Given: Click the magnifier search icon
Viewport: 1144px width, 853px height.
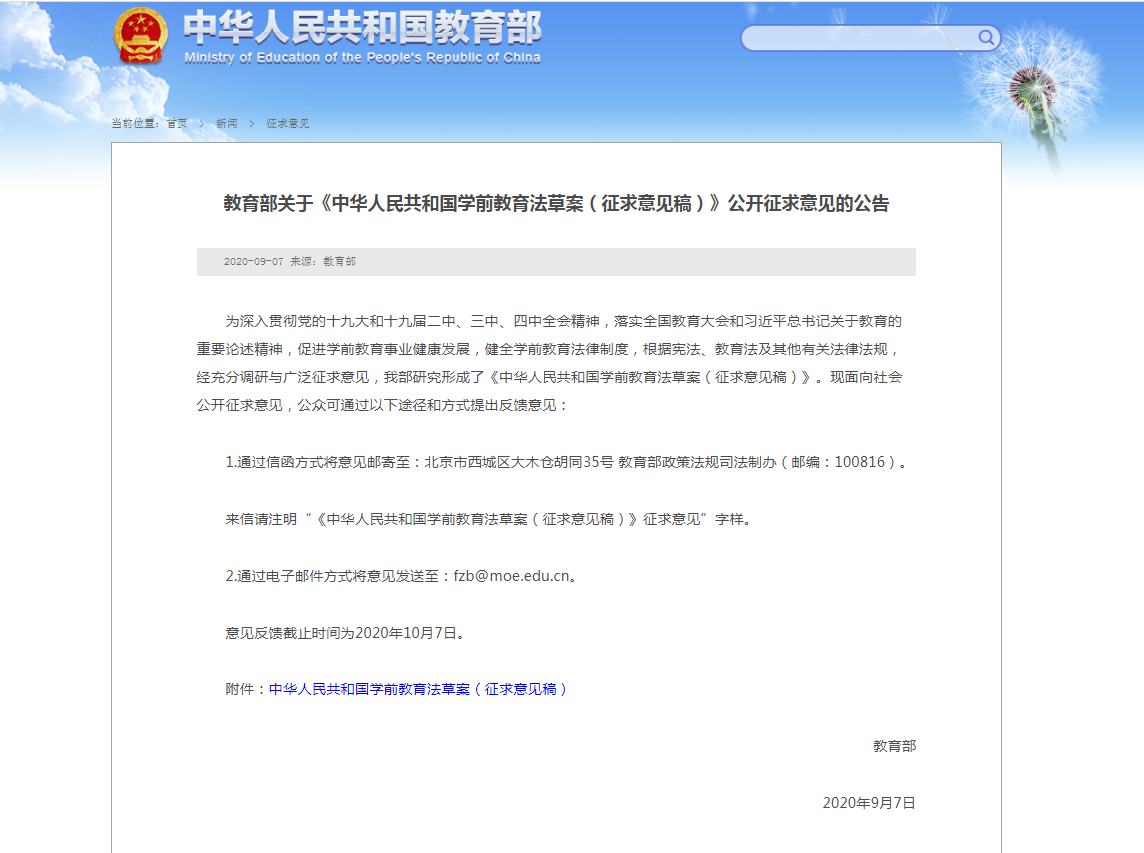Looking at the screenshot, I should tap(986, 38).
